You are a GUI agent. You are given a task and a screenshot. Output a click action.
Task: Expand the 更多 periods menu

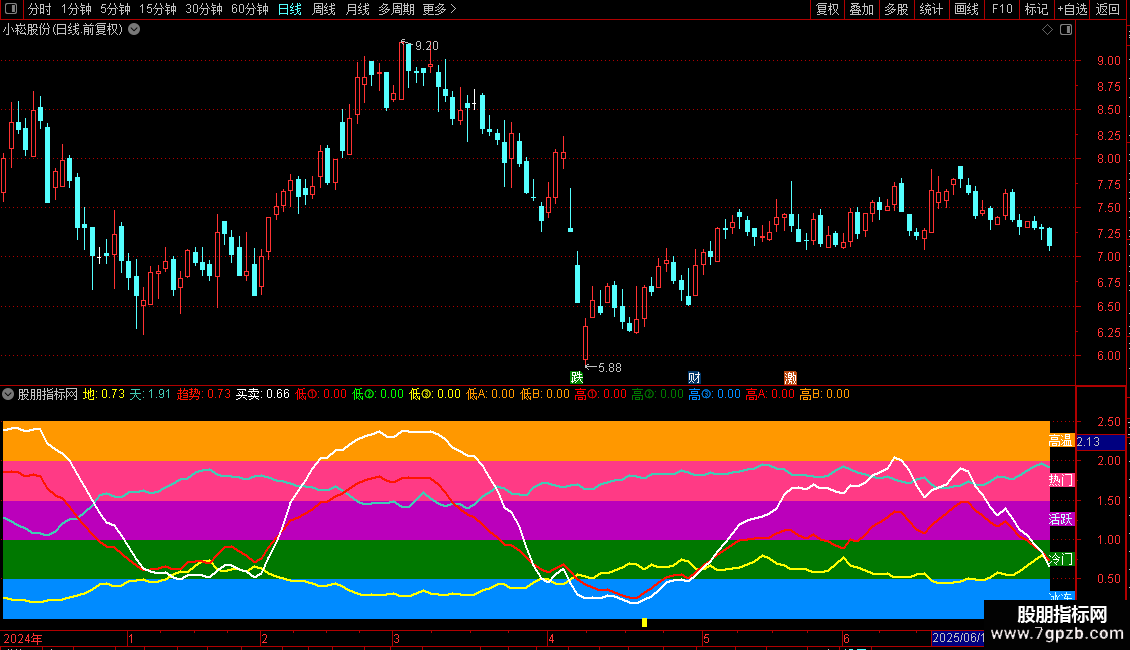pos(440,9)
